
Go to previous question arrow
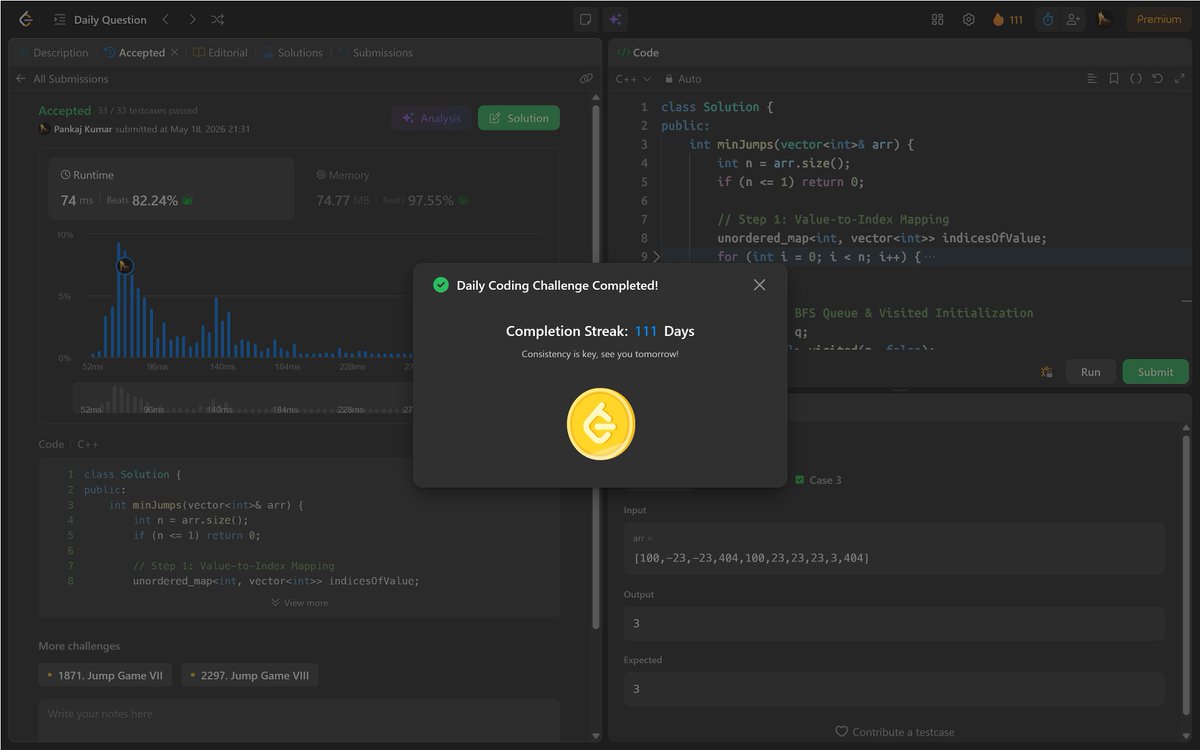166,19
